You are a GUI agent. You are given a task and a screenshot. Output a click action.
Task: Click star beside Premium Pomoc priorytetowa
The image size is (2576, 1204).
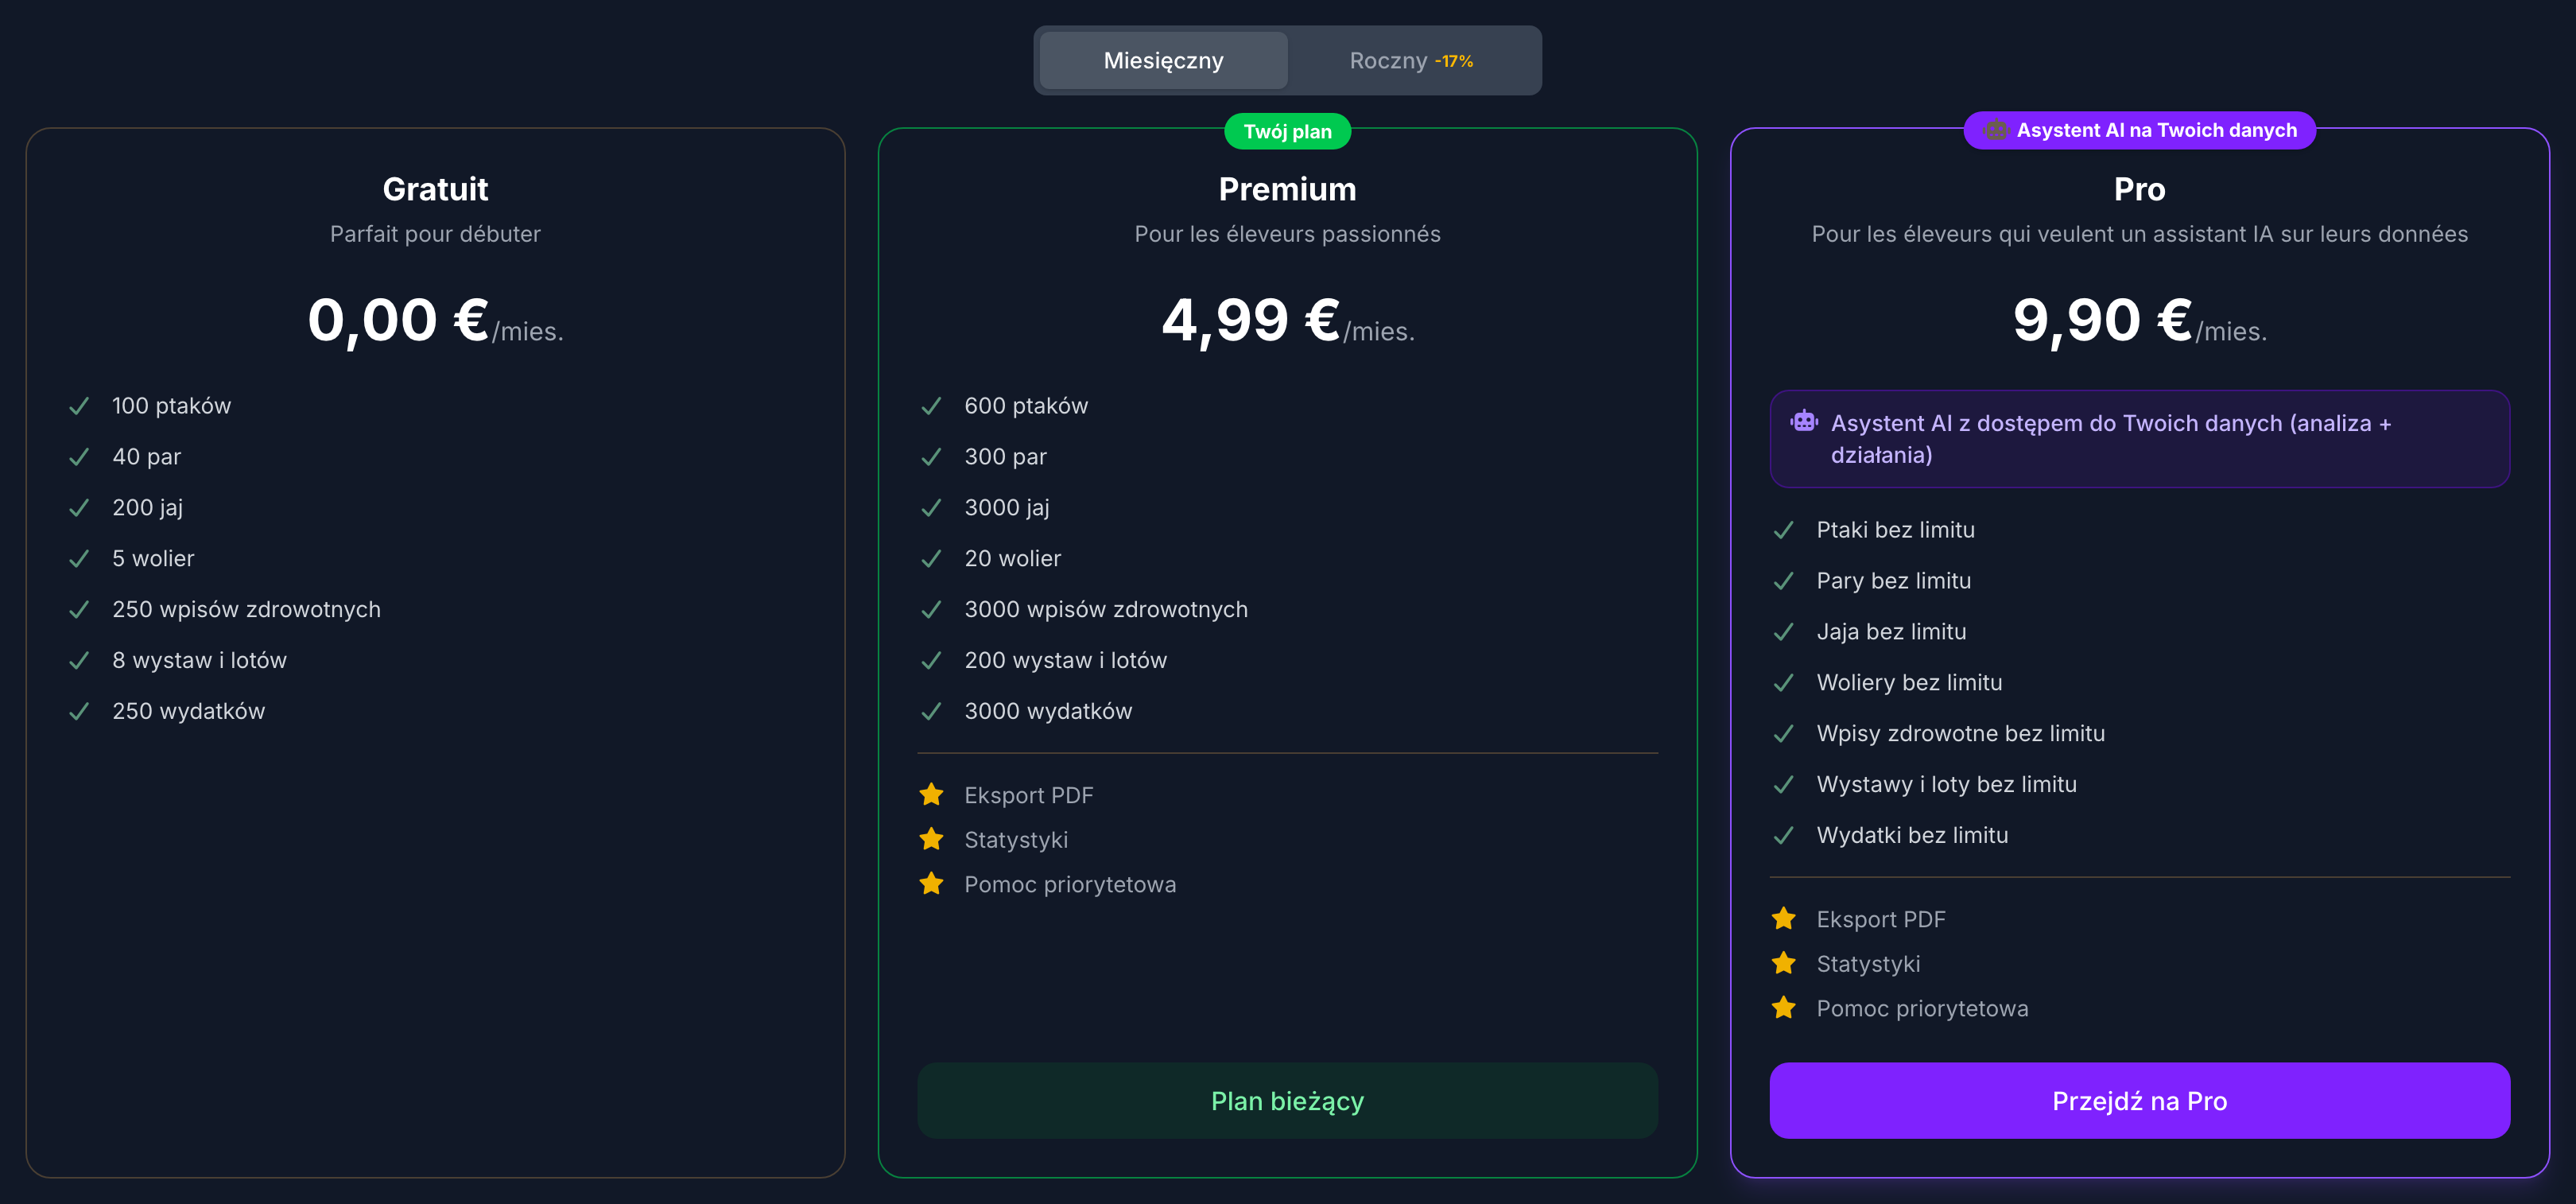[931, 883]
